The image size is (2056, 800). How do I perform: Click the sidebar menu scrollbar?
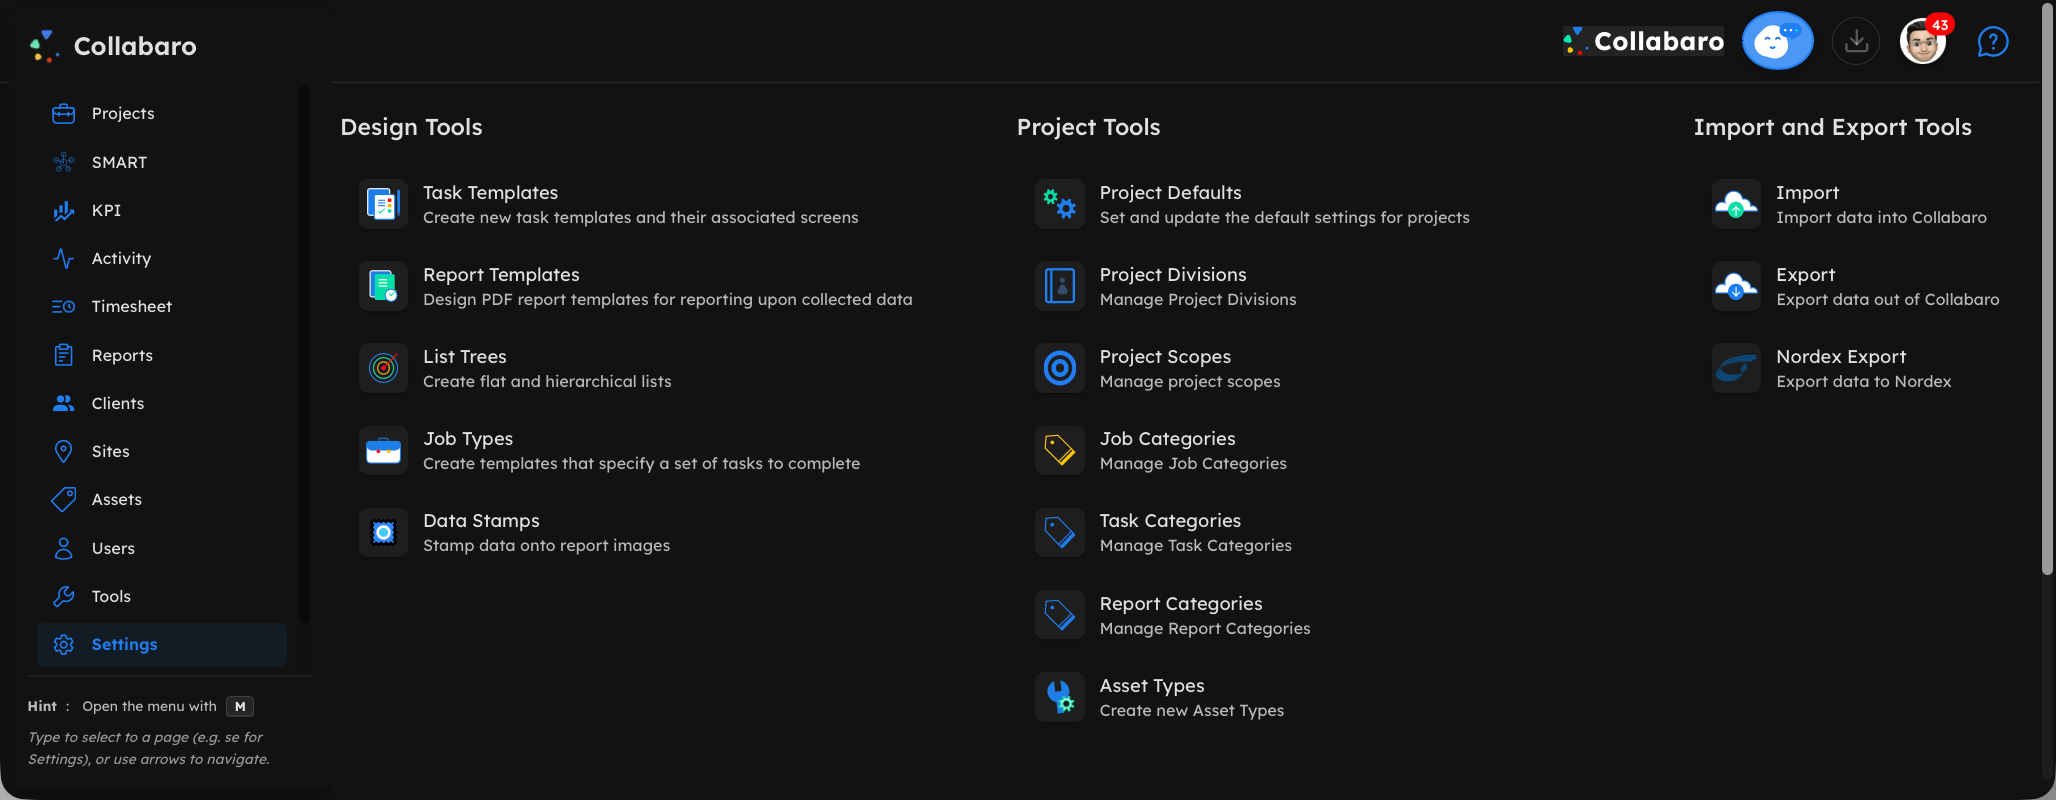(x=304, y=355)
